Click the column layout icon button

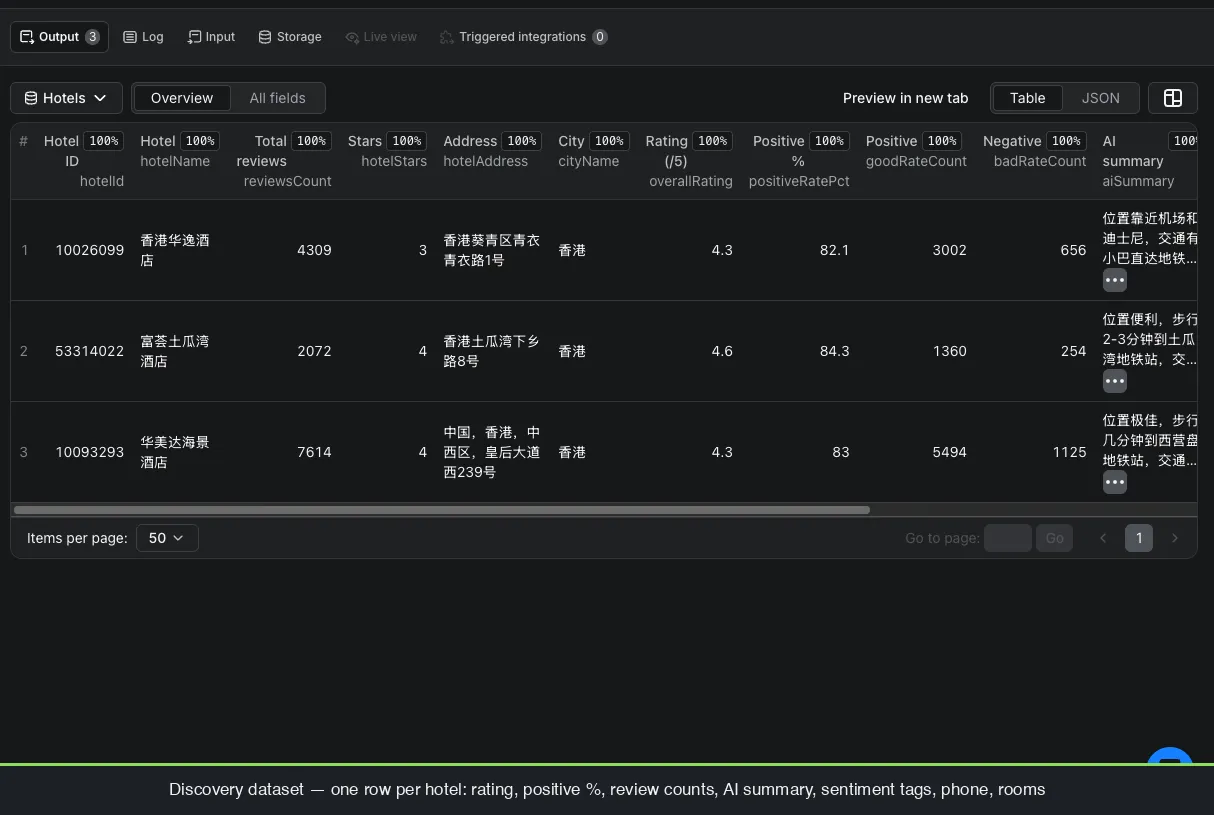1173,98
